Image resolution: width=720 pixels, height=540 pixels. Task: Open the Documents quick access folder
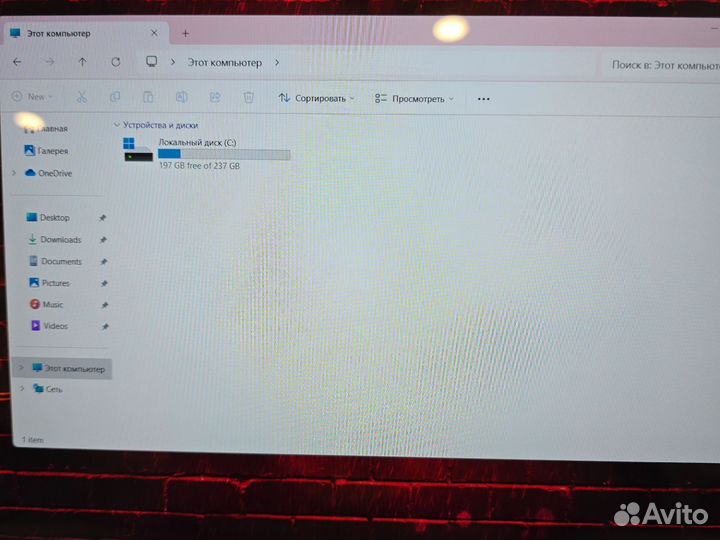tap(55, 261)
